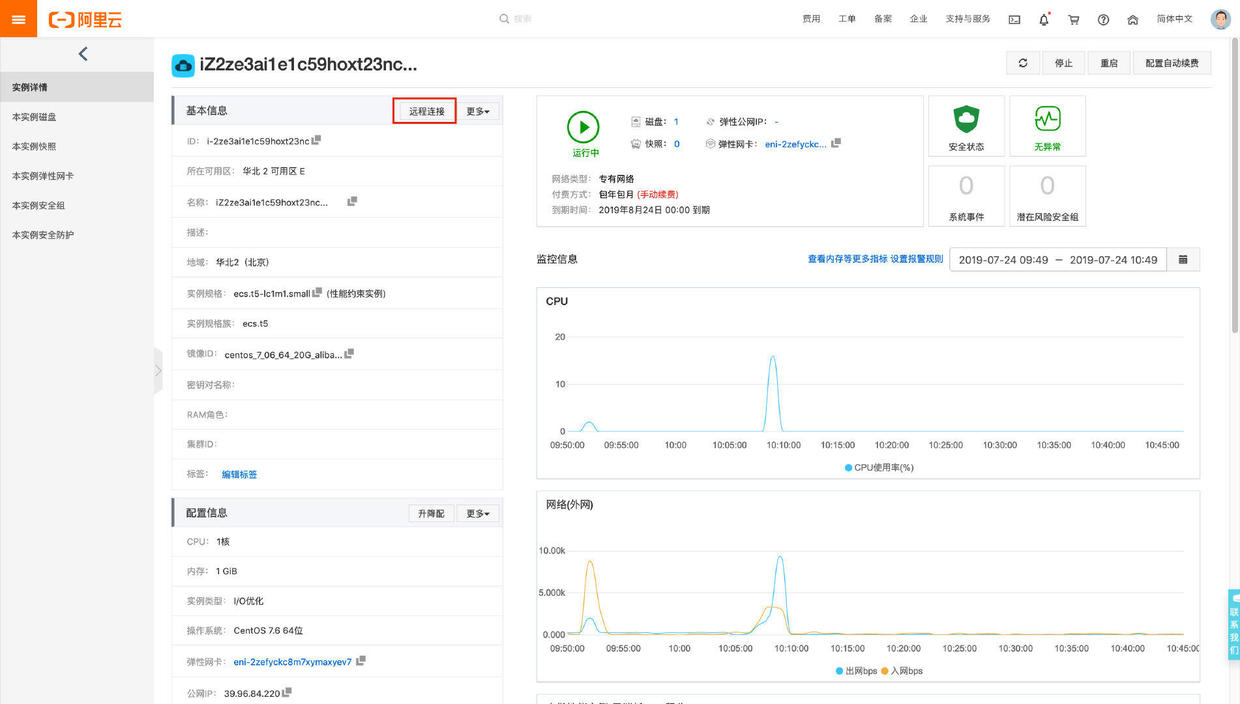Copy the instance name
The height and width of the screenshot is (704, 1240).
[352, 201]
